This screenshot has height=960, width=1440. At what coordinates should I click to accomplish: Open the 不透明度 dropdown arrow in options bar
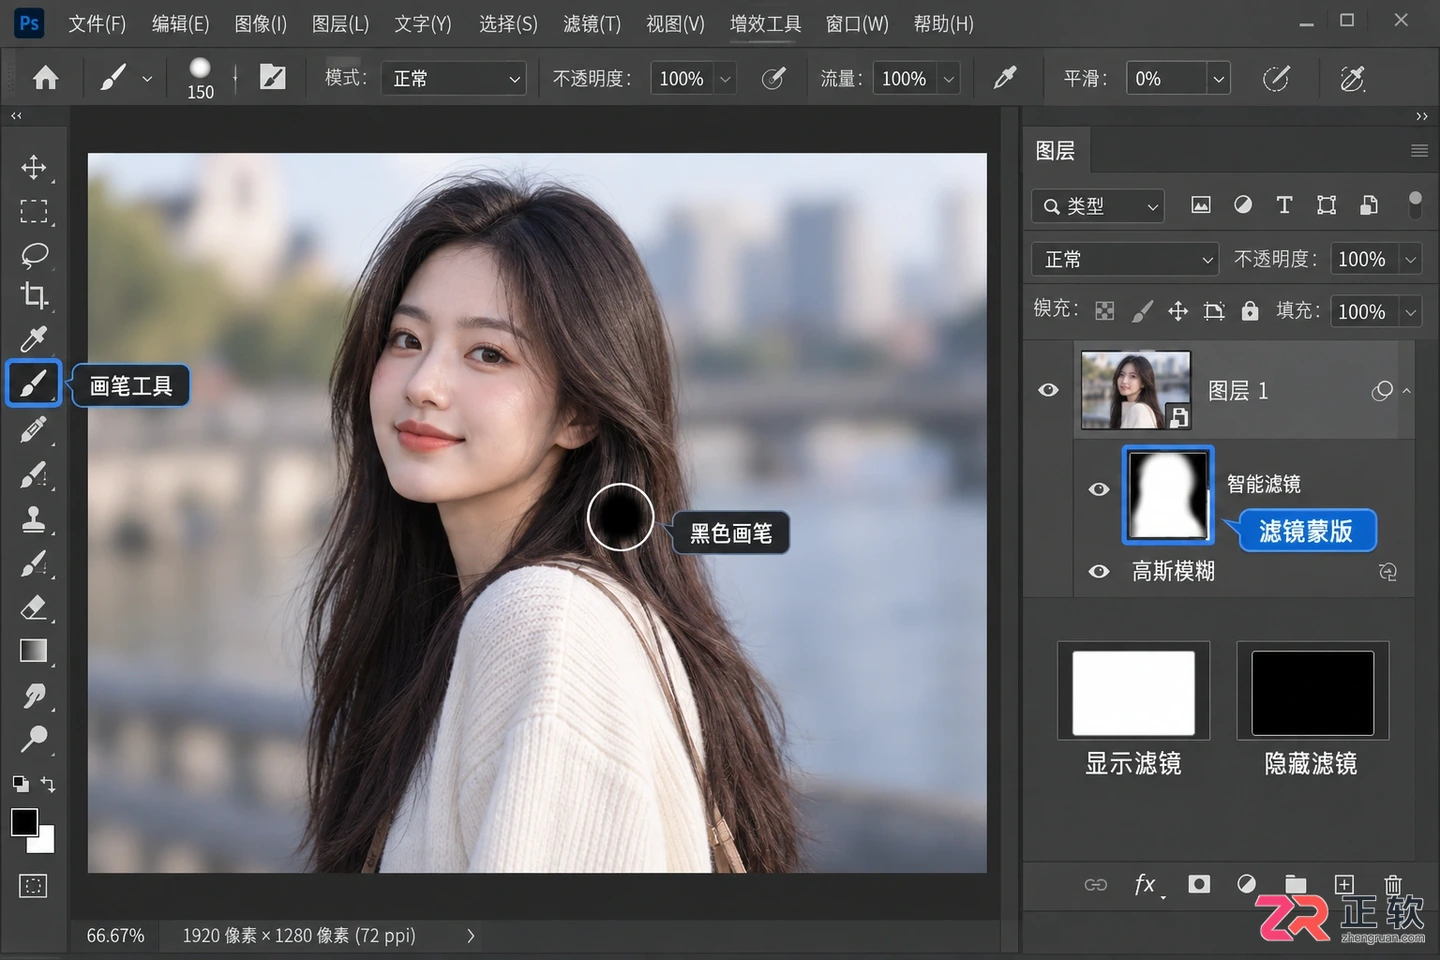(725, 79)
